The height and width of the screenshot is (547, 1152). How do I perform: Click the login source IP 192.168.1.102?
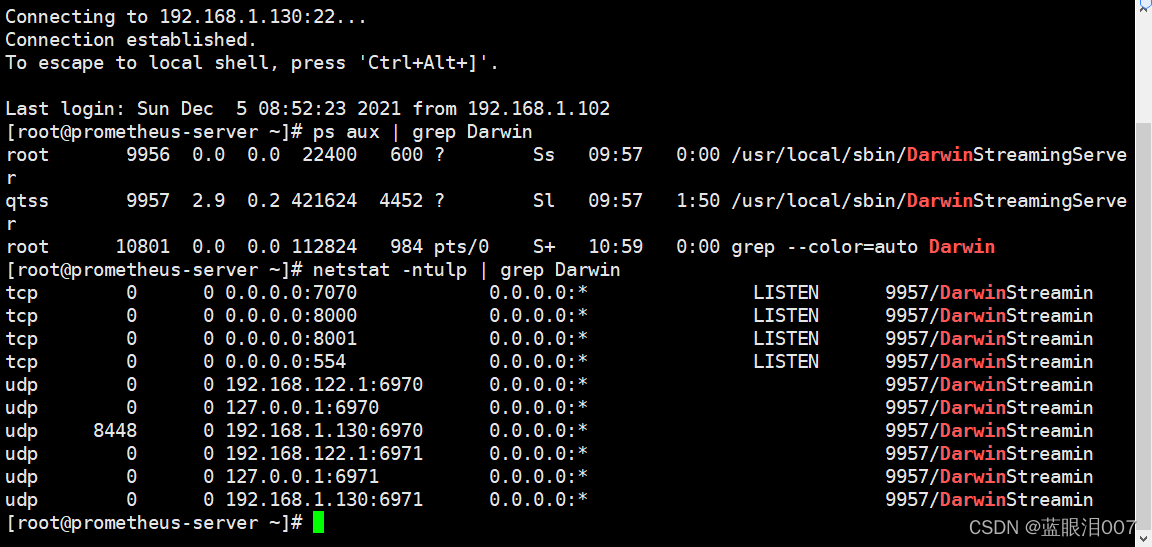(539, 109)
